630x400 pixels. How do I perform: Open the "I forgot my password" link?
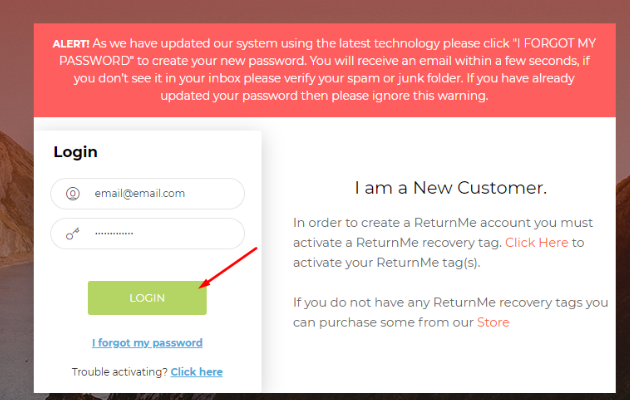(147, 343)
